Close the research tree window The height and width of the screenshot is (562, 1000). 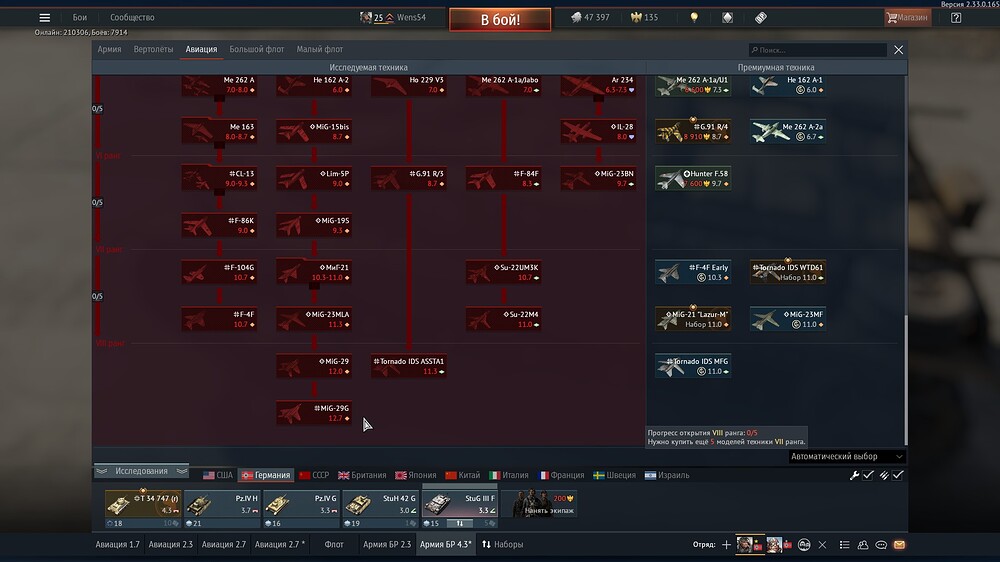[898, 50]
